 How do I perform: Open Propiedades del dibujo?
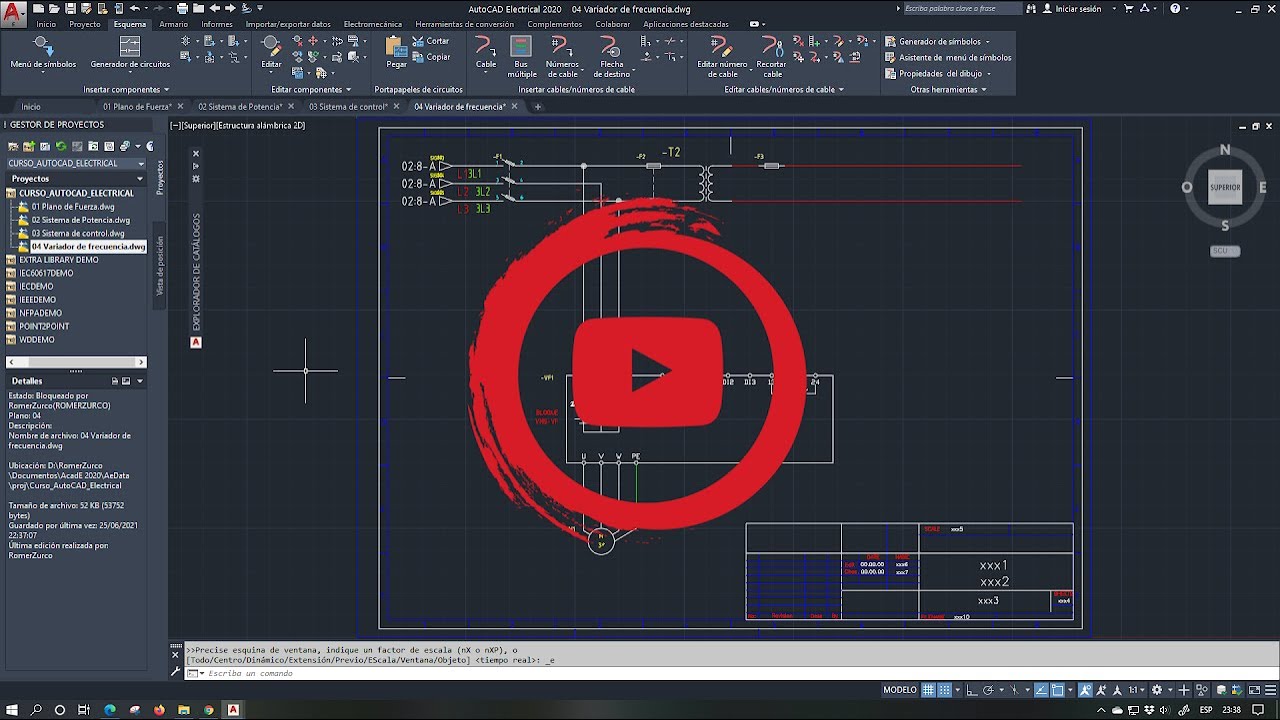point(938,73)
